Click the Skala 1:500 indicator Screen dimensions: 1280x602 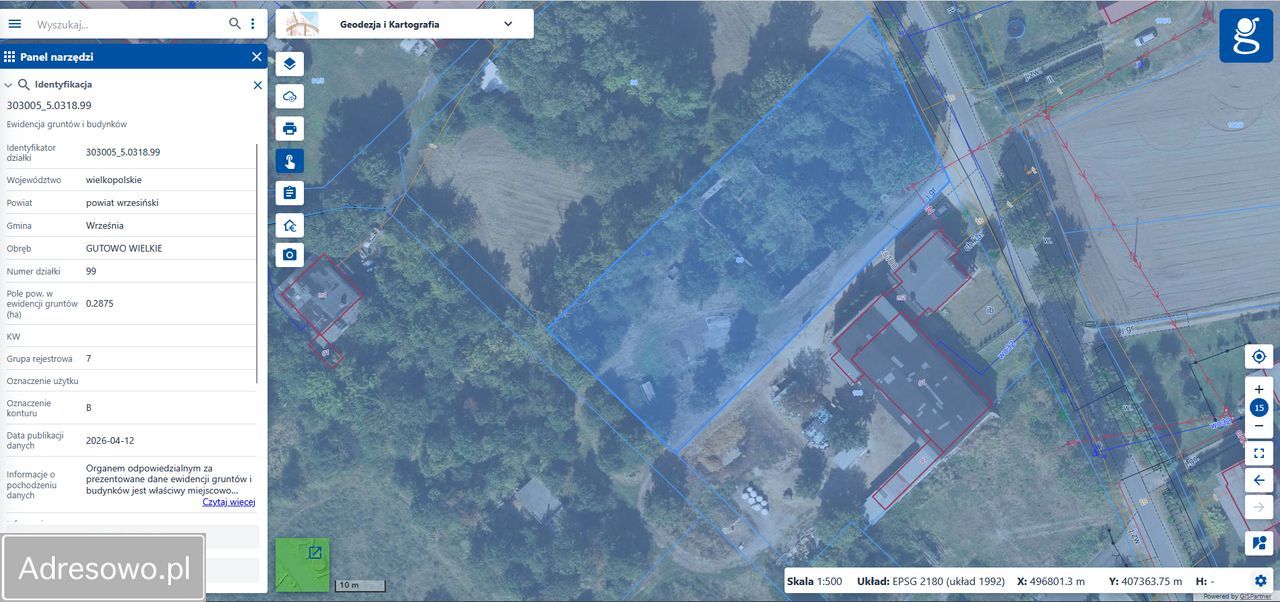(815, 581)
